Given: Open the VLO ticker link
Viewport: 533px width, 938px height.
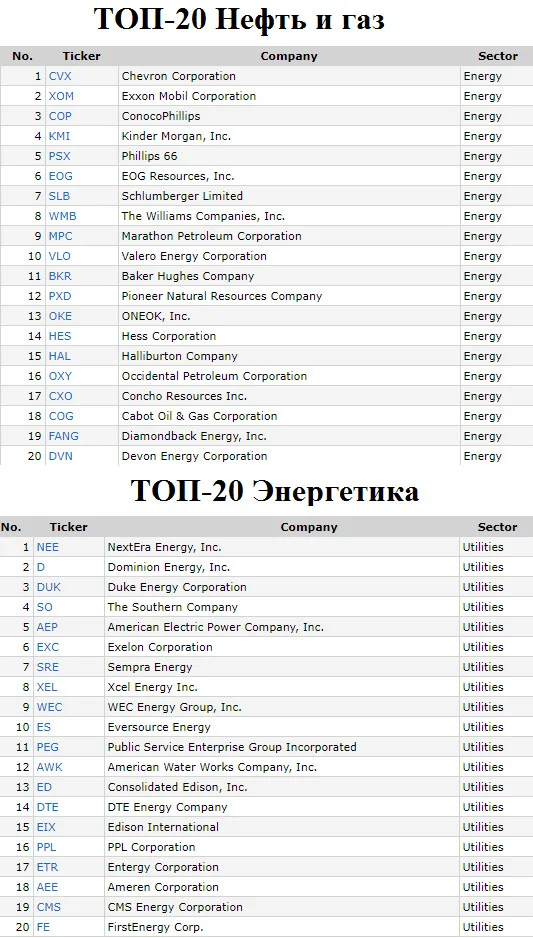Looking at the screenshot, I should tap(59, 256).
